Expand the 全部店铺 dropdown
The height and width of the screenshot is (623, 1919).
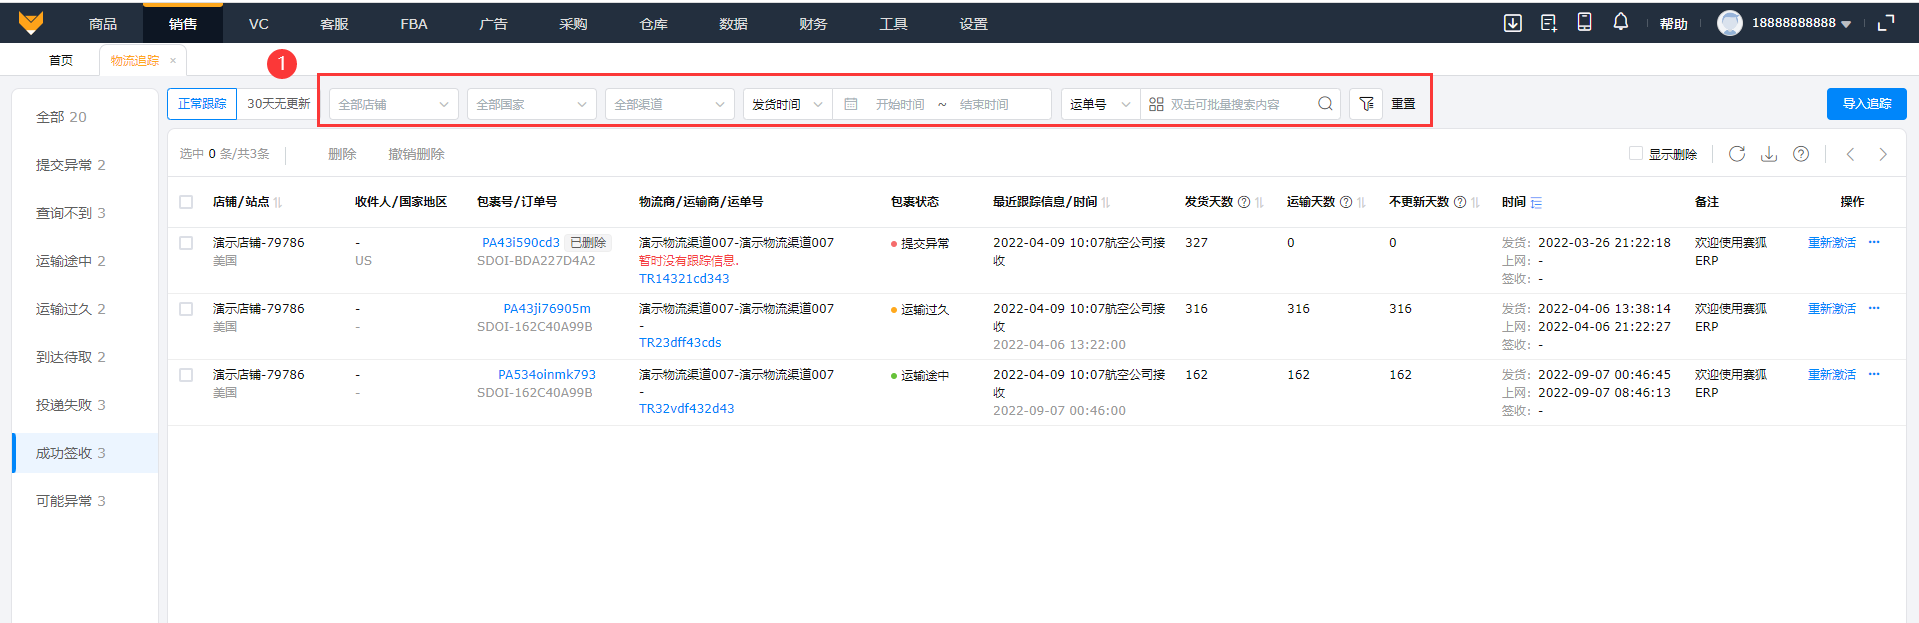[x=393, y=104]
